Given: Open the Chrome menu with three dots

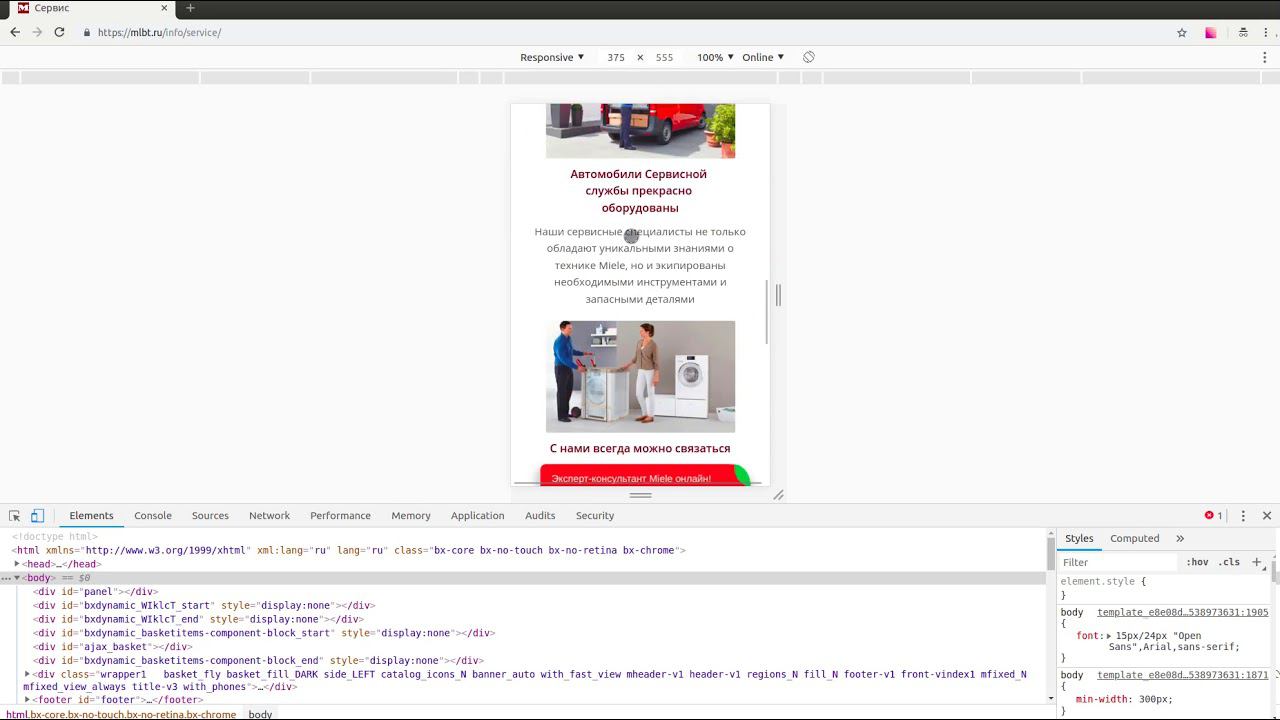Looking at the screenshot, I should 1266,32.
